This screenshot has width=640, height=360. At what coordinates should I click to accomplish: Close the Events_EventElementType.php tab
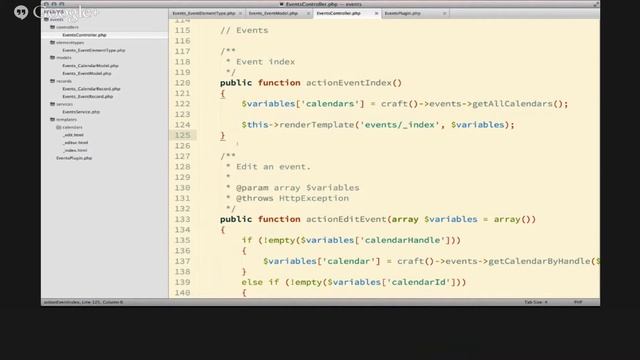click(240, 13)
